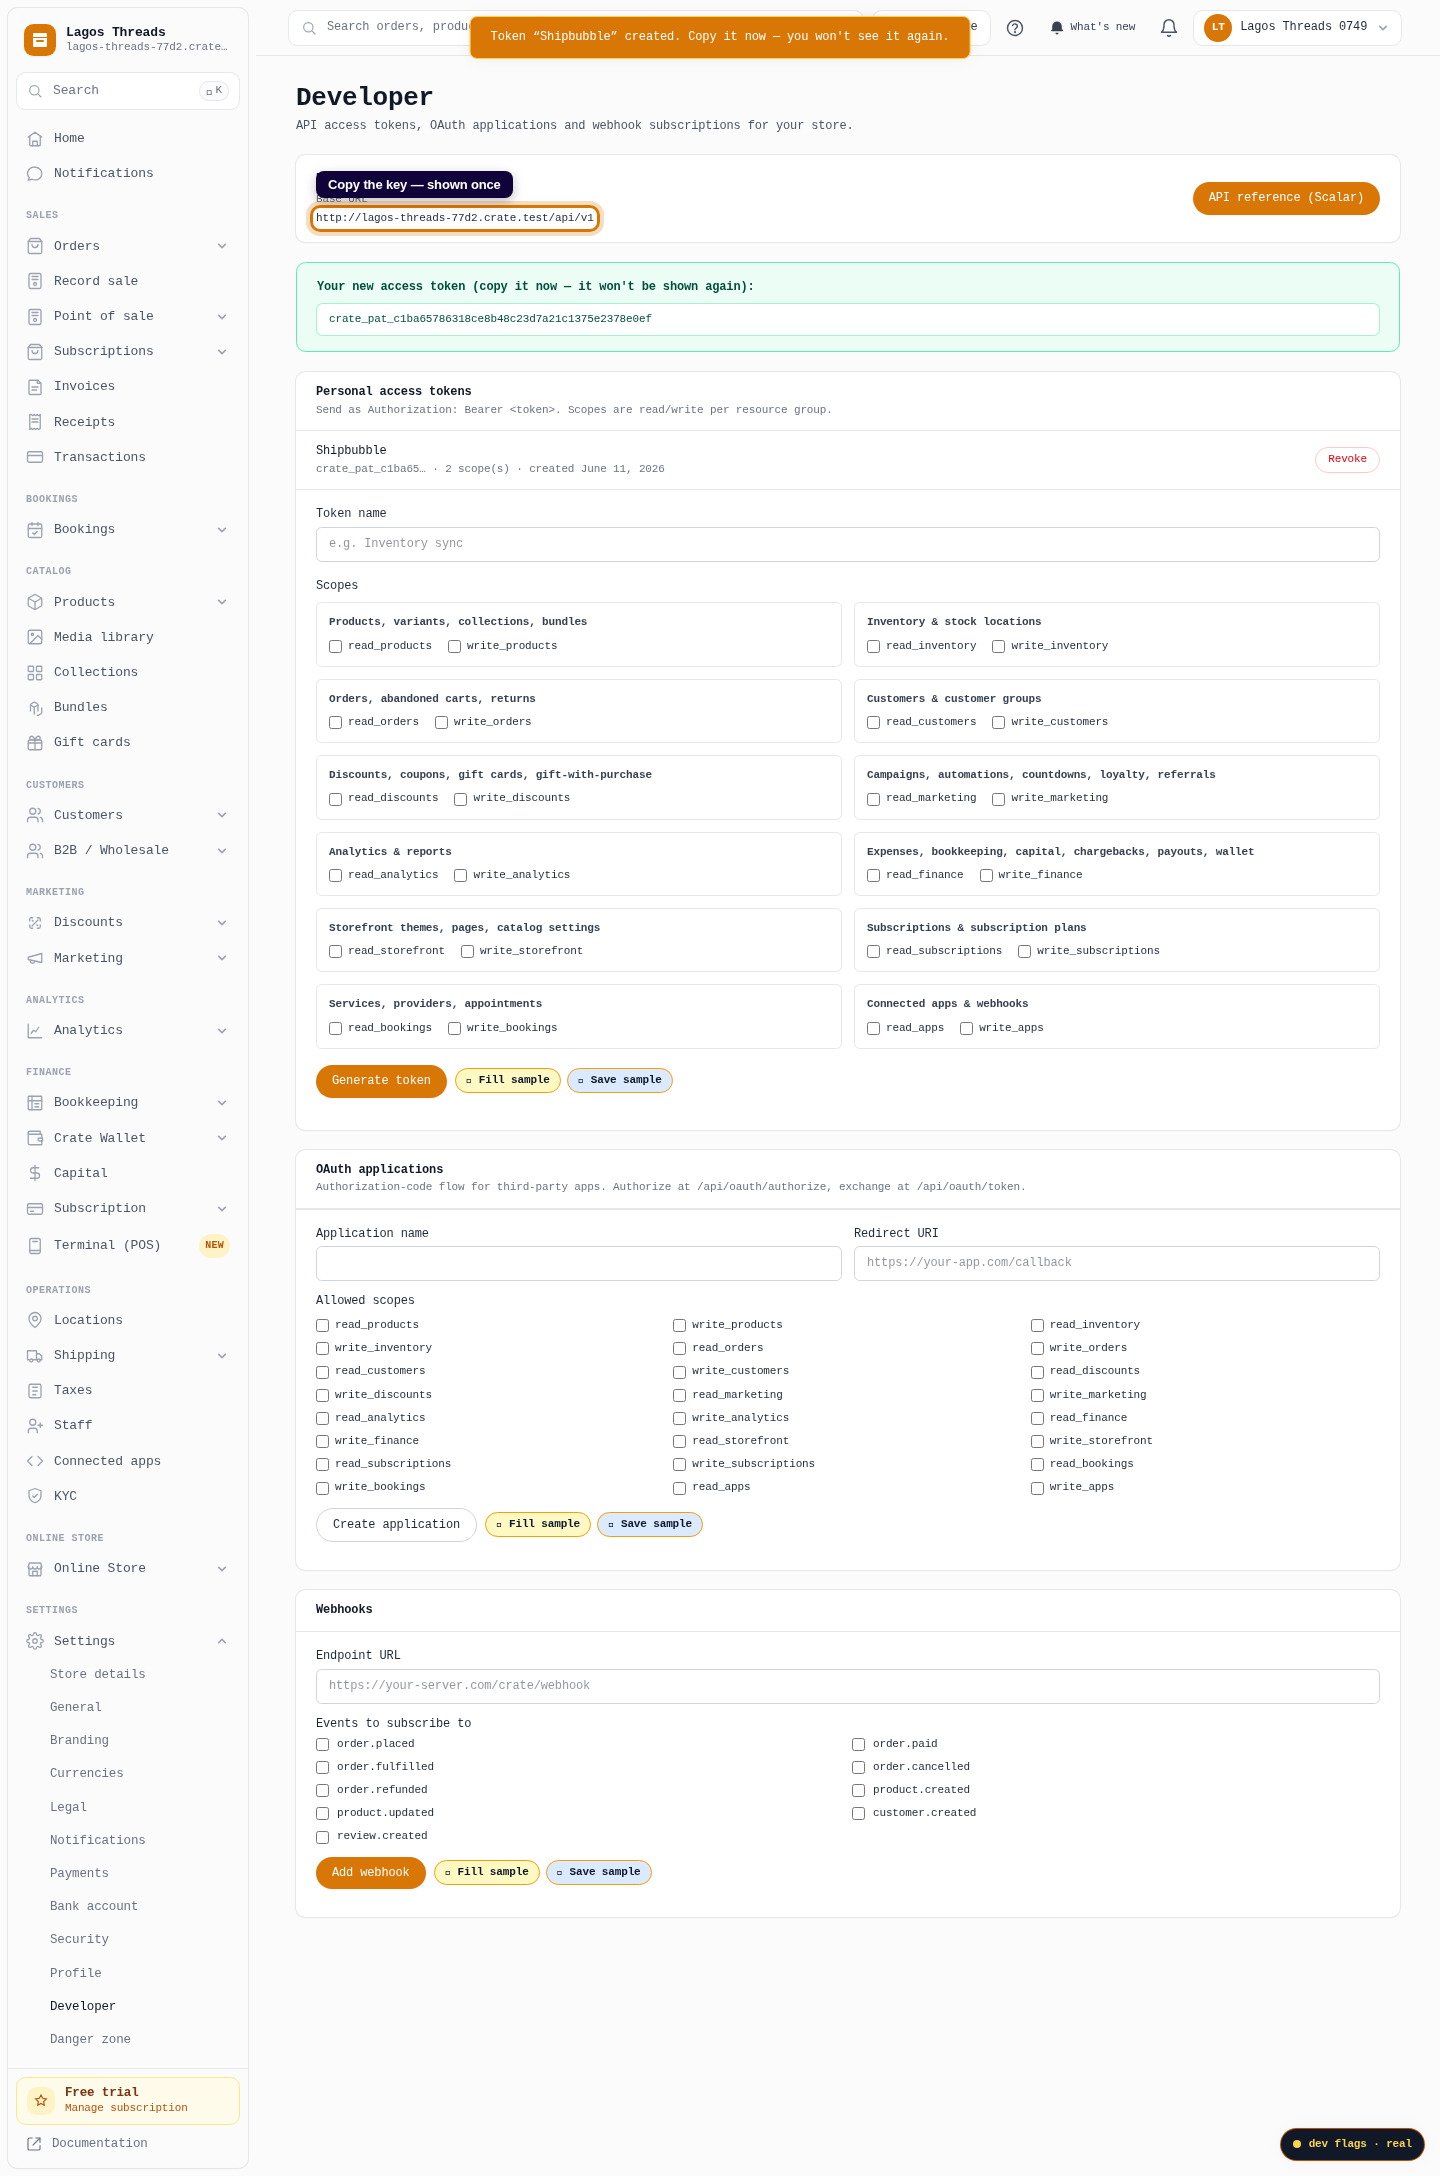
Task: Click the Invoices document icon
Action: pyautogui.click(x=35, y=387)
